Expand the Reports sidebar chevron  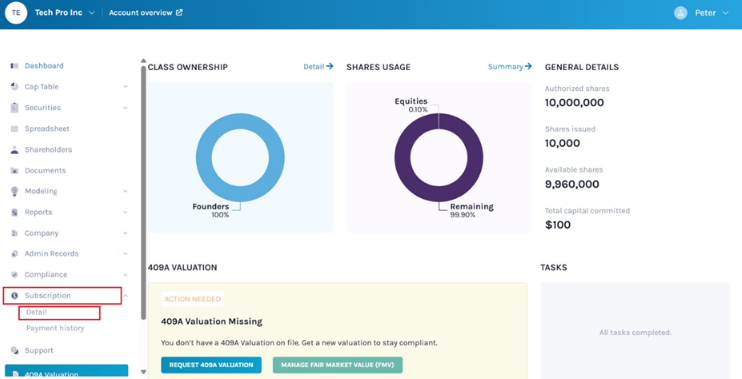pyautogui.click(x=125, y=212)
